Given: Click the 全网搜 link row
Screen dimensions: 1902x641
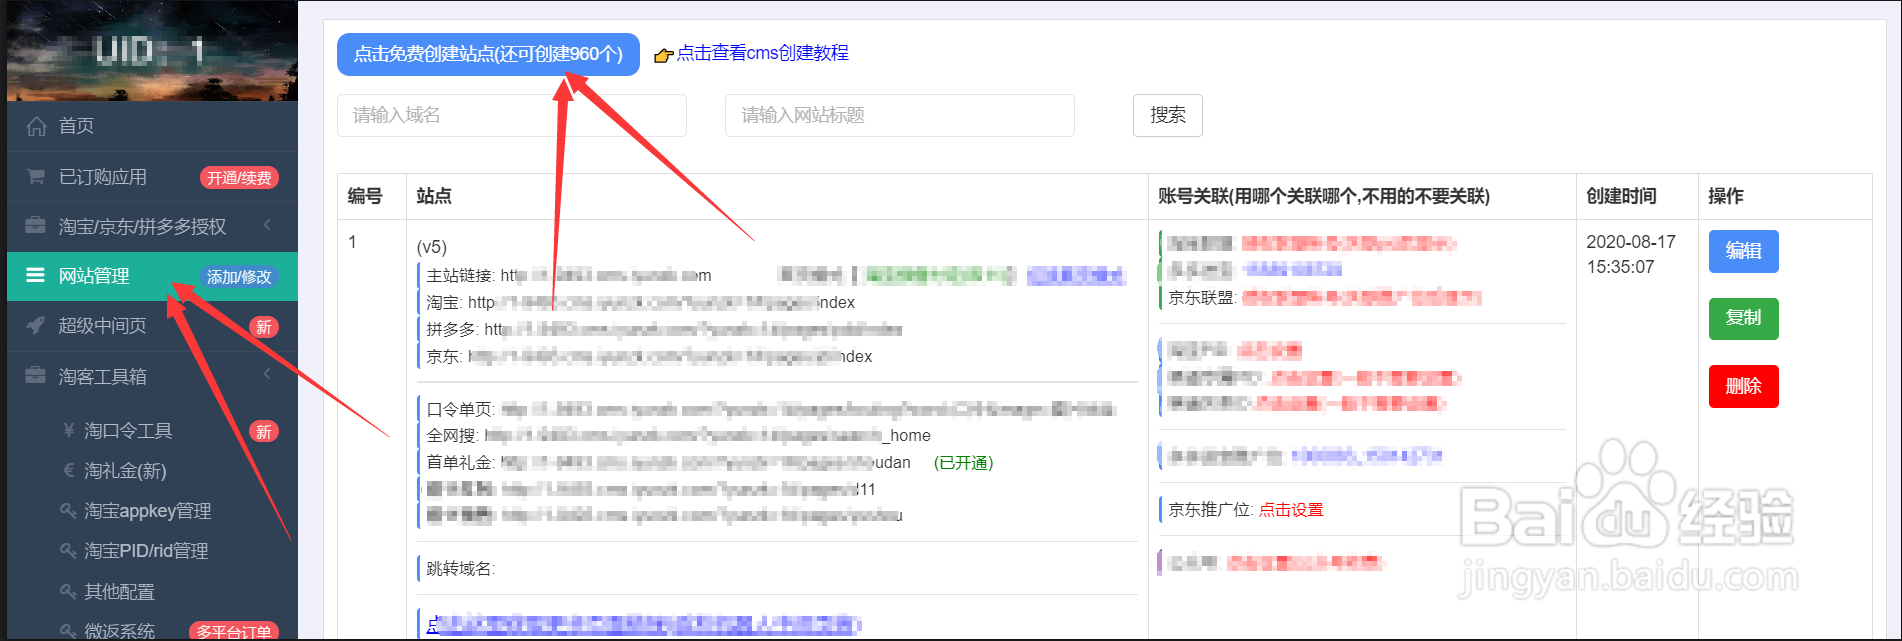Looking at the screenshot, I should pyautogui.click(x=679, y=435).
